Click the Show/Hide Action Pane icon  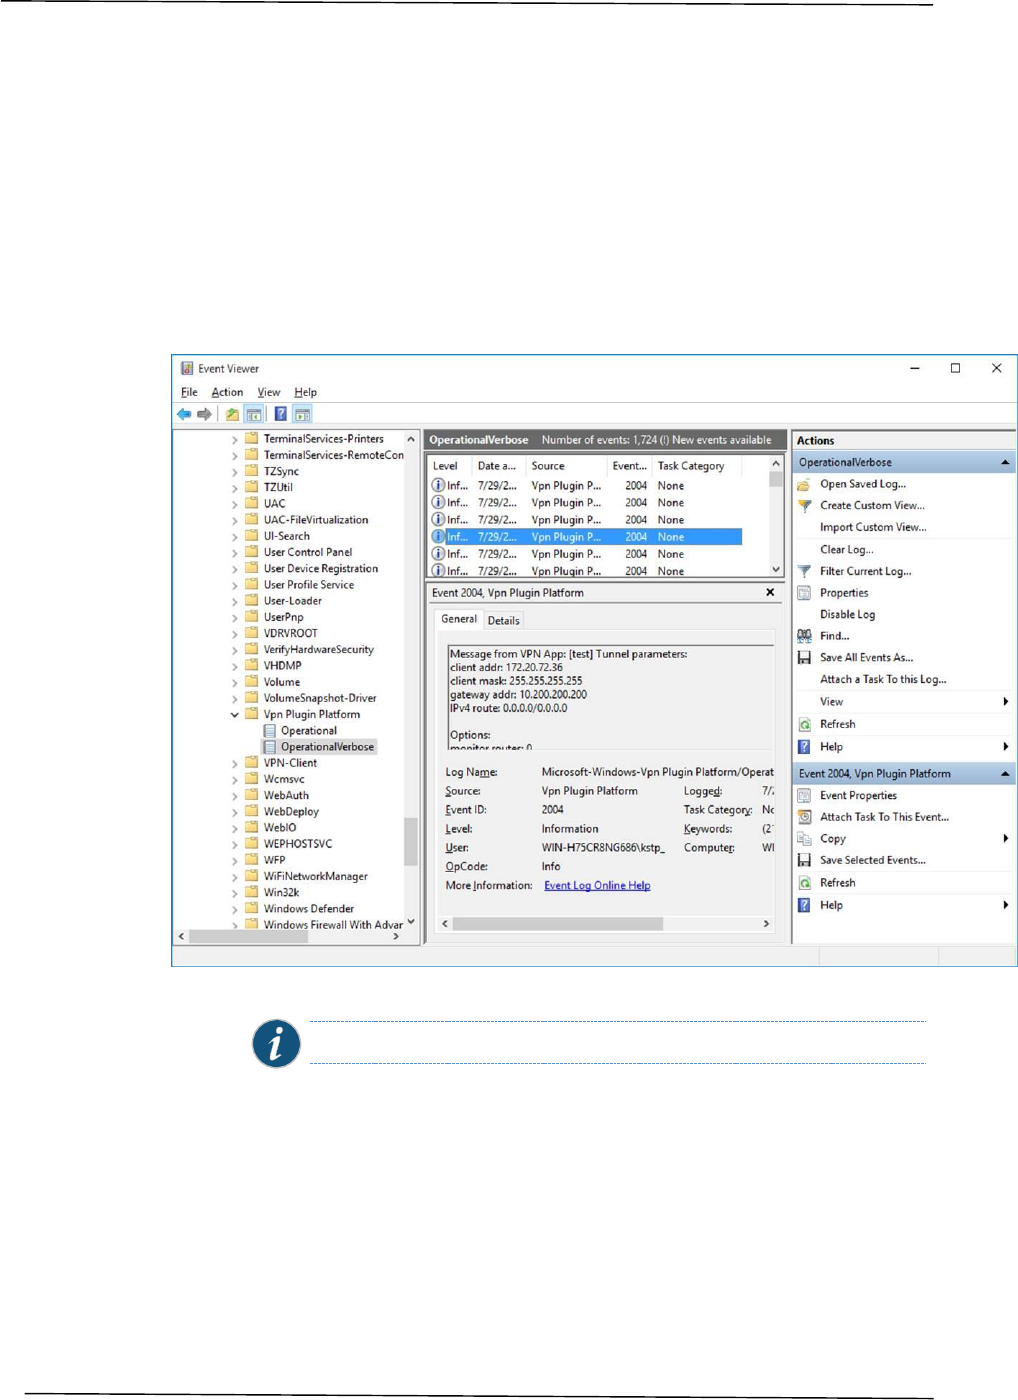[x=302, y=414]
